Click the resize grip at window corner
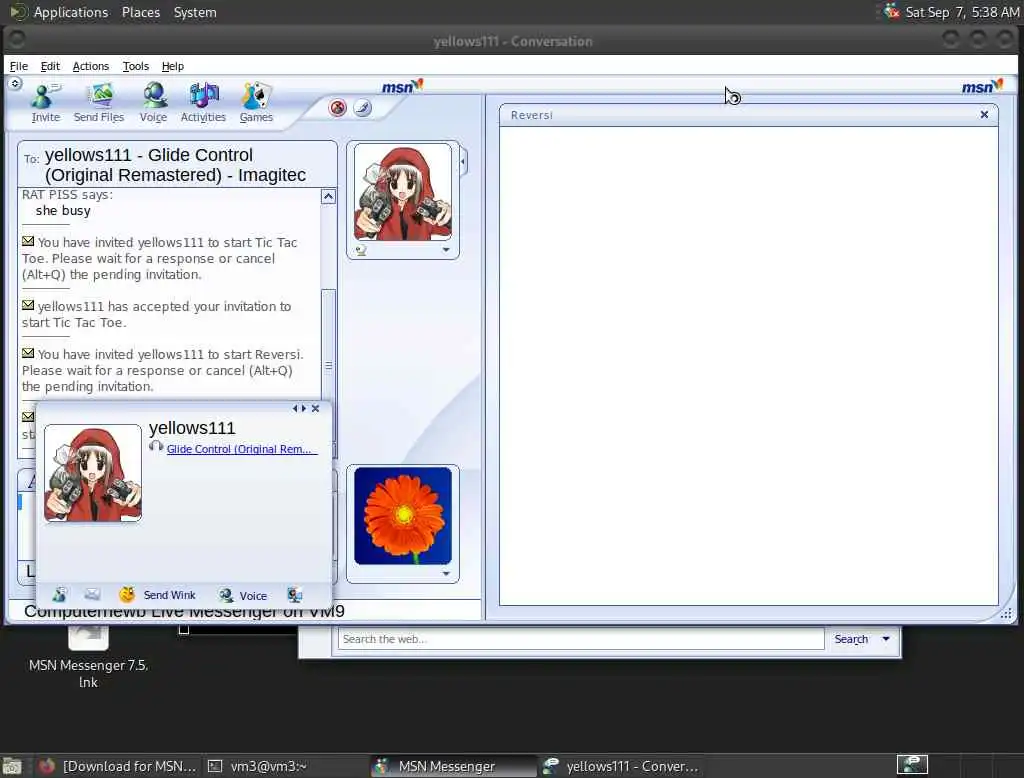This screenshot has height=778, width=1024. pos(1006,613)
